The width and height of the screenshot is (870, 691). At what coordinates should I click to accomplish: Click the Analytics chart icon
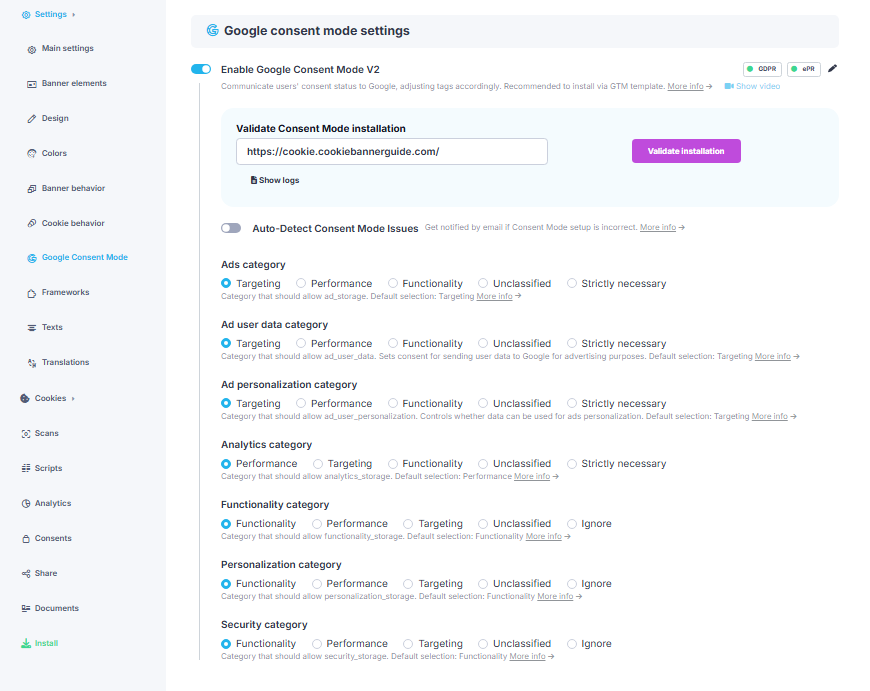click(26, 503)
